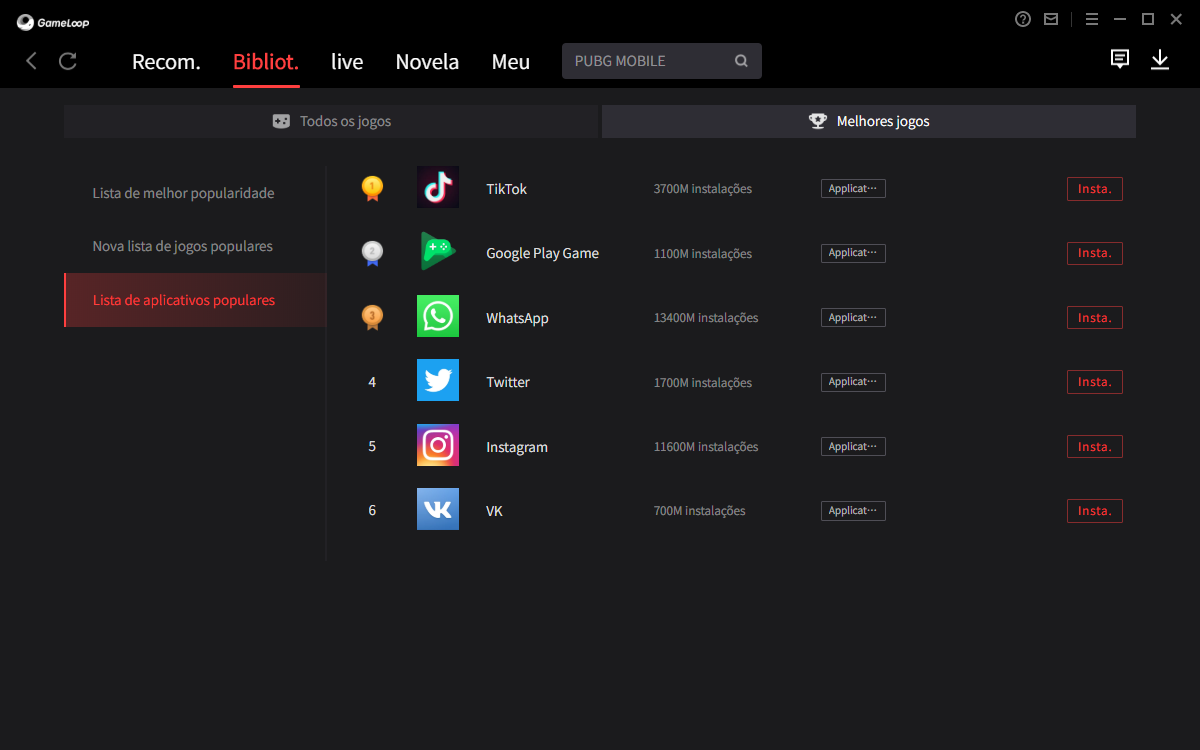Click the Twitter app icon
The image size is (1200, 750).
click(438, 381)
